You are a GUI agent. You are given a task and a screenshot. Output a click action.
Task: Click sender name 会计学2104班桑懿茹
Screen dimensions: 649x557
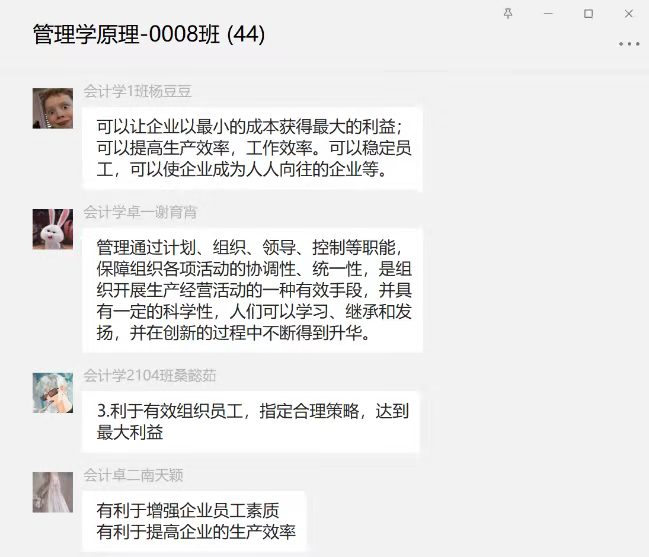coord(149,375)
